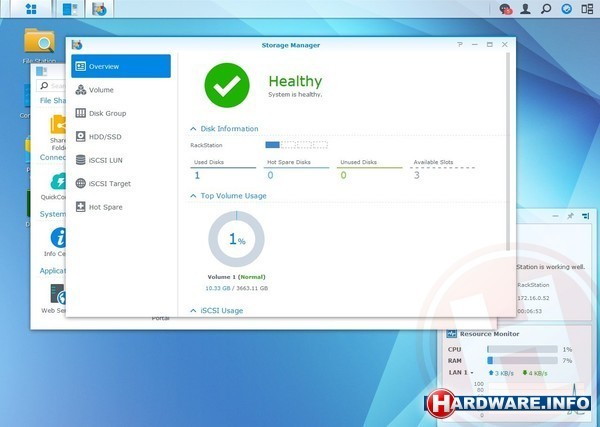Viewport: 600px width, 427px height.
Task: Click the Unused Disks value 0
Action: 344,175
